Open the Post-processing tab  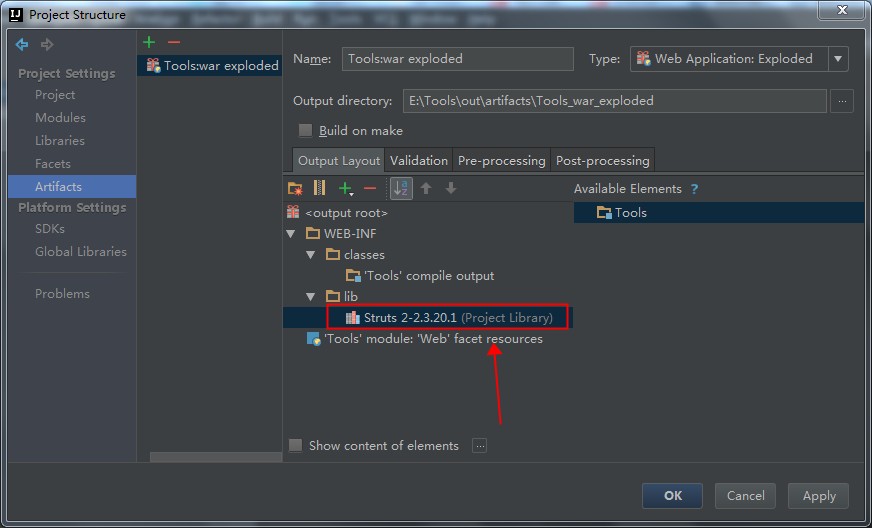click(x=603, y=161)
